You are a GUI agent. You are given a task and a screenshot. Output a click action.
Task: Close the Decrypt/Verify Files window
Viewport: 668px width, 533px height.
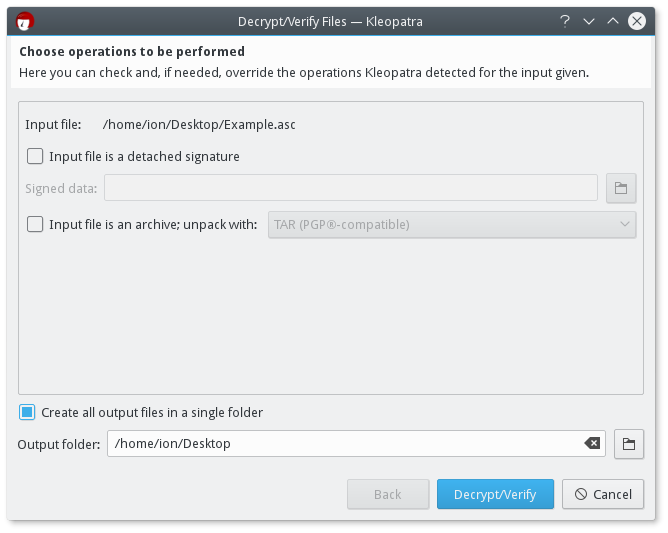636,21
